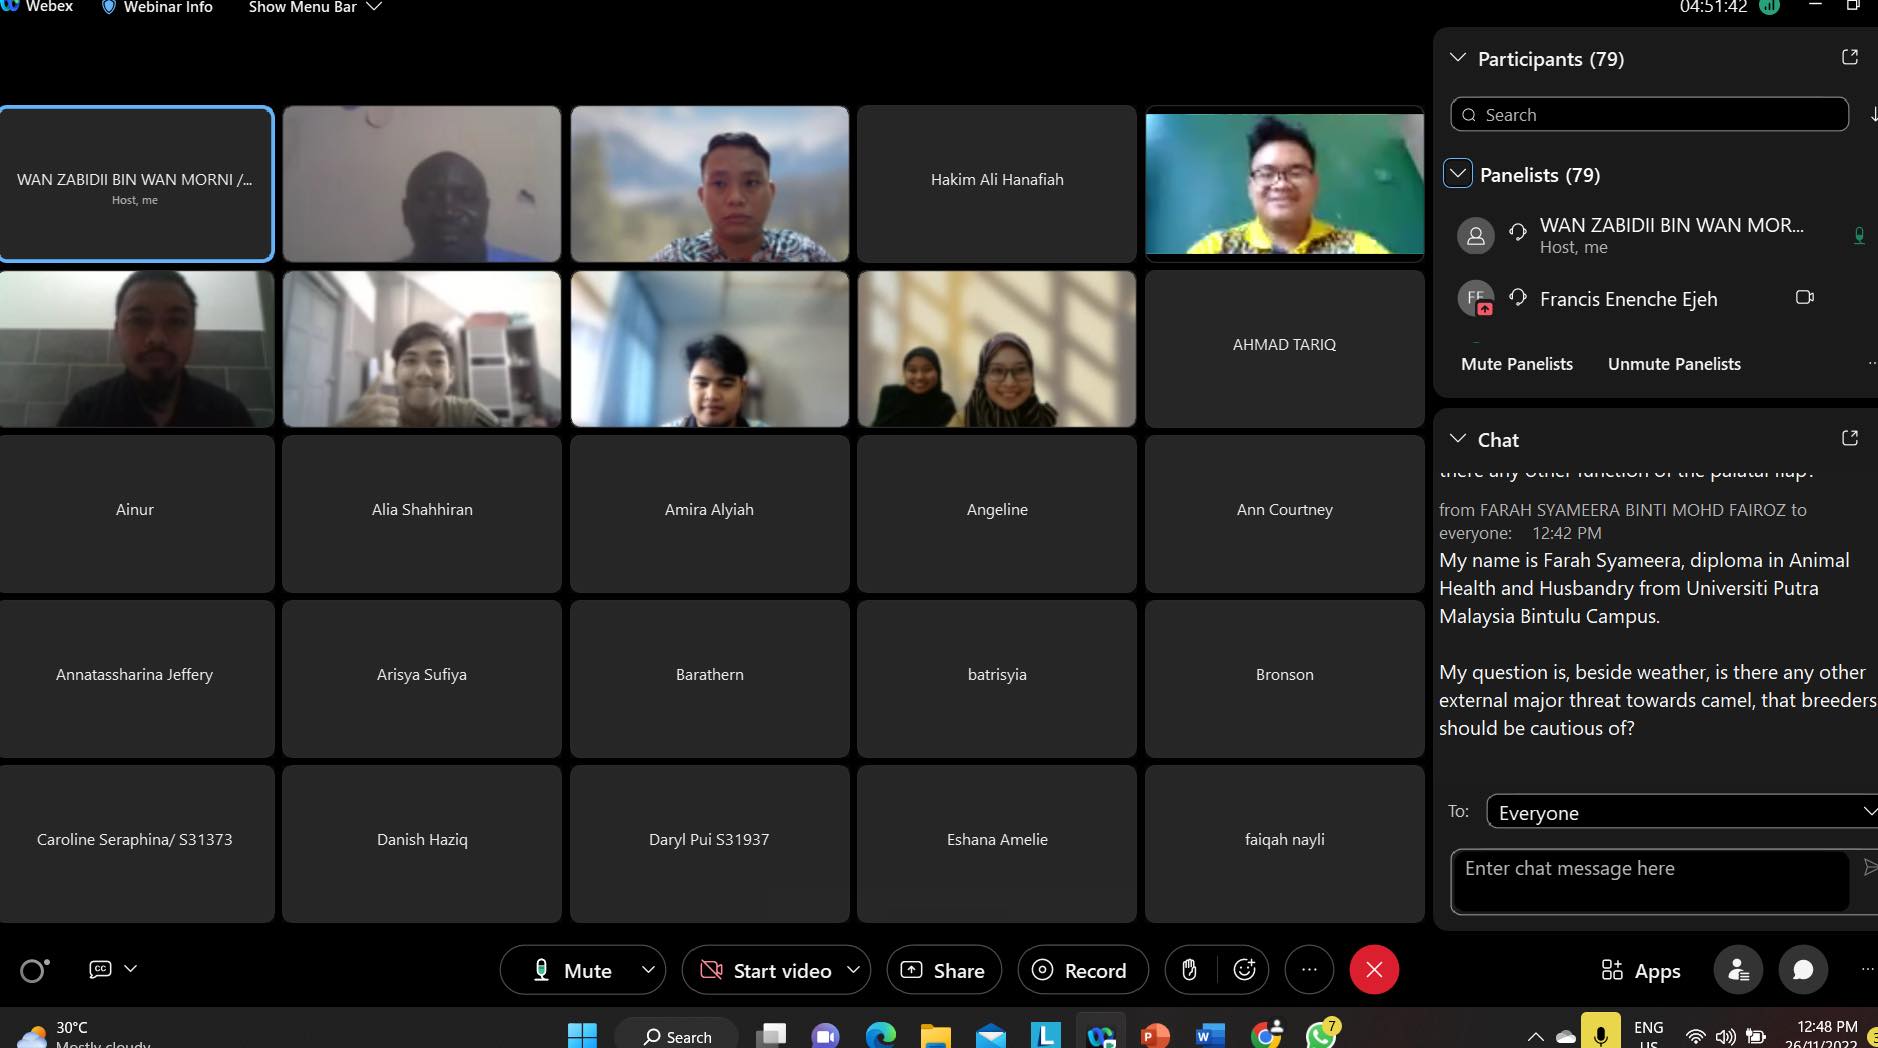
Task: Click the sort arrow beside participant Search
Action: click(1872, 114)
